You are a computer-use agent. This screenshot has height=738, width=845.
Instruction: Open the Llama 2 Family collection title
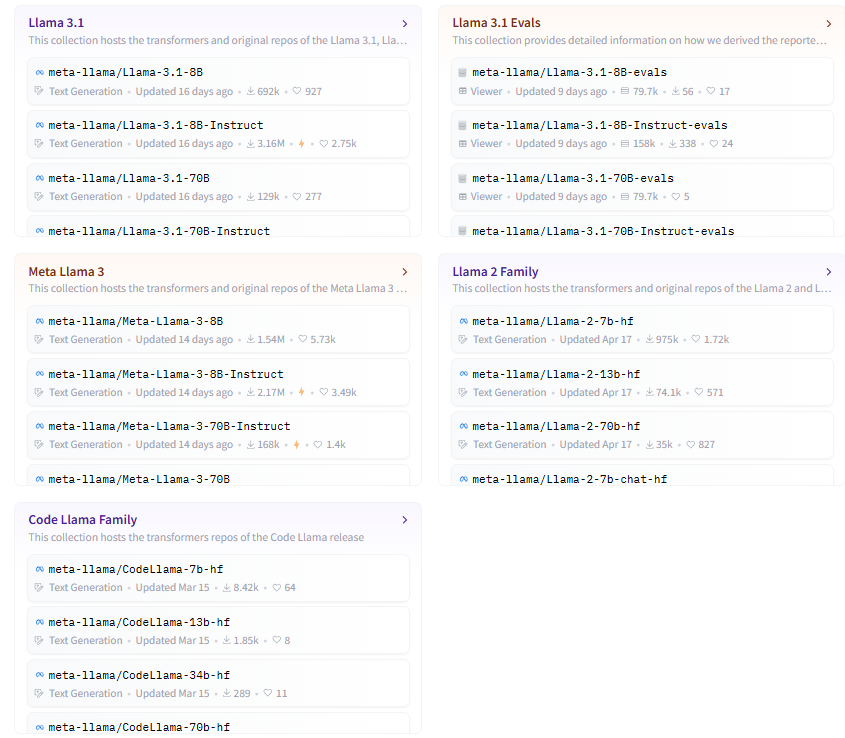point(495,272)
